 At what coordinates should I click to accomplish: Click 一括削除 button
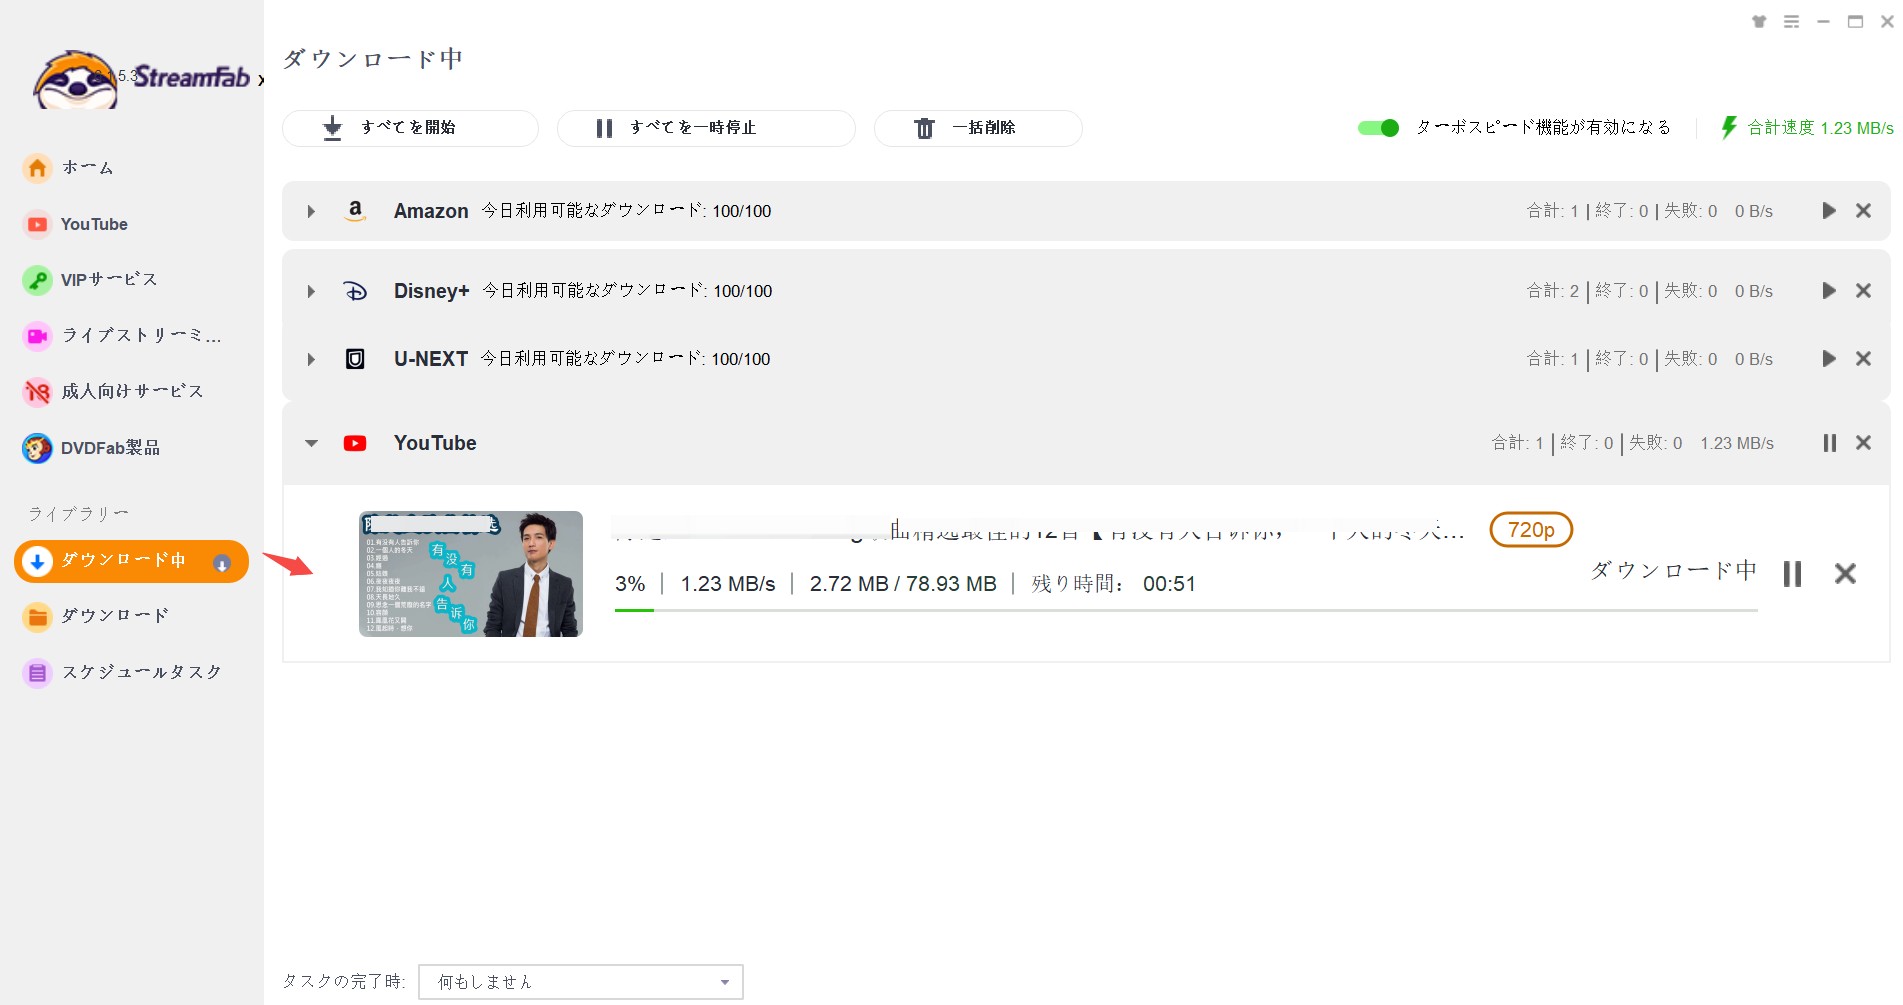click(978, 128)
